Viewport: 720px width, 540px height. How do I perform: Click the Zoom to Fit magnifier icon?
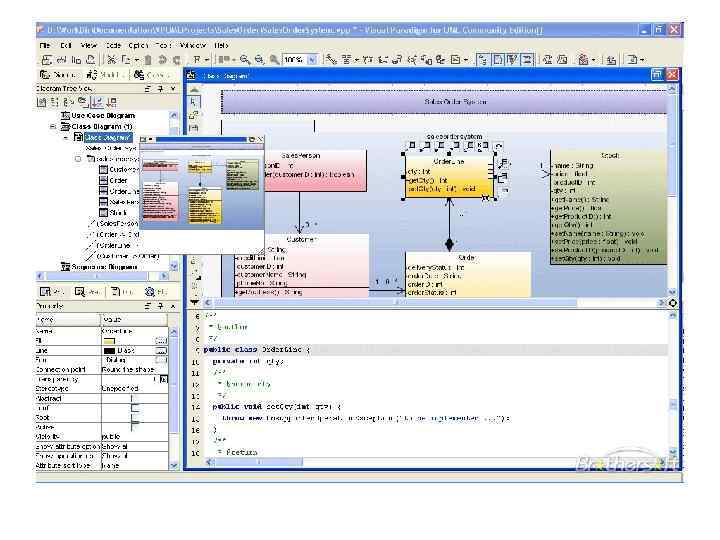[274, 60]
